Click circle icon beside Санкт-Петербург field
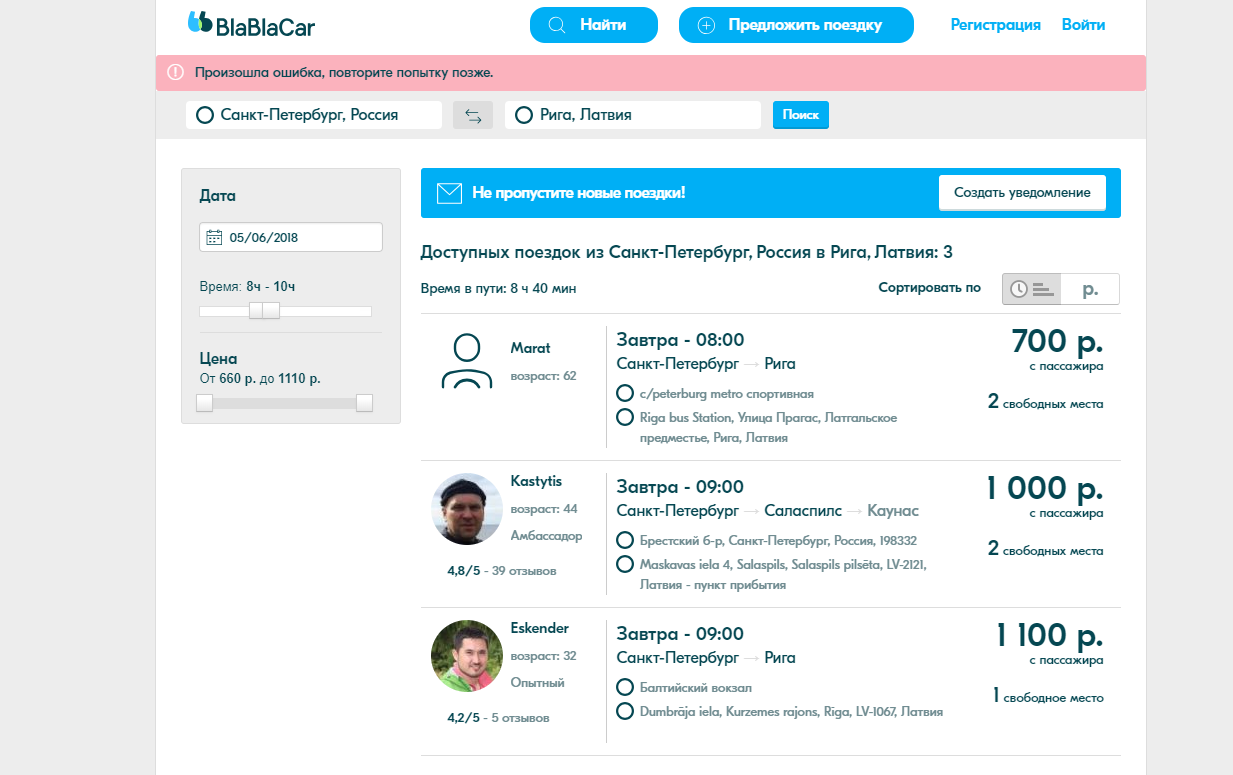The image size is (1233, 775). pyautogui.click(x=205, y=115)
